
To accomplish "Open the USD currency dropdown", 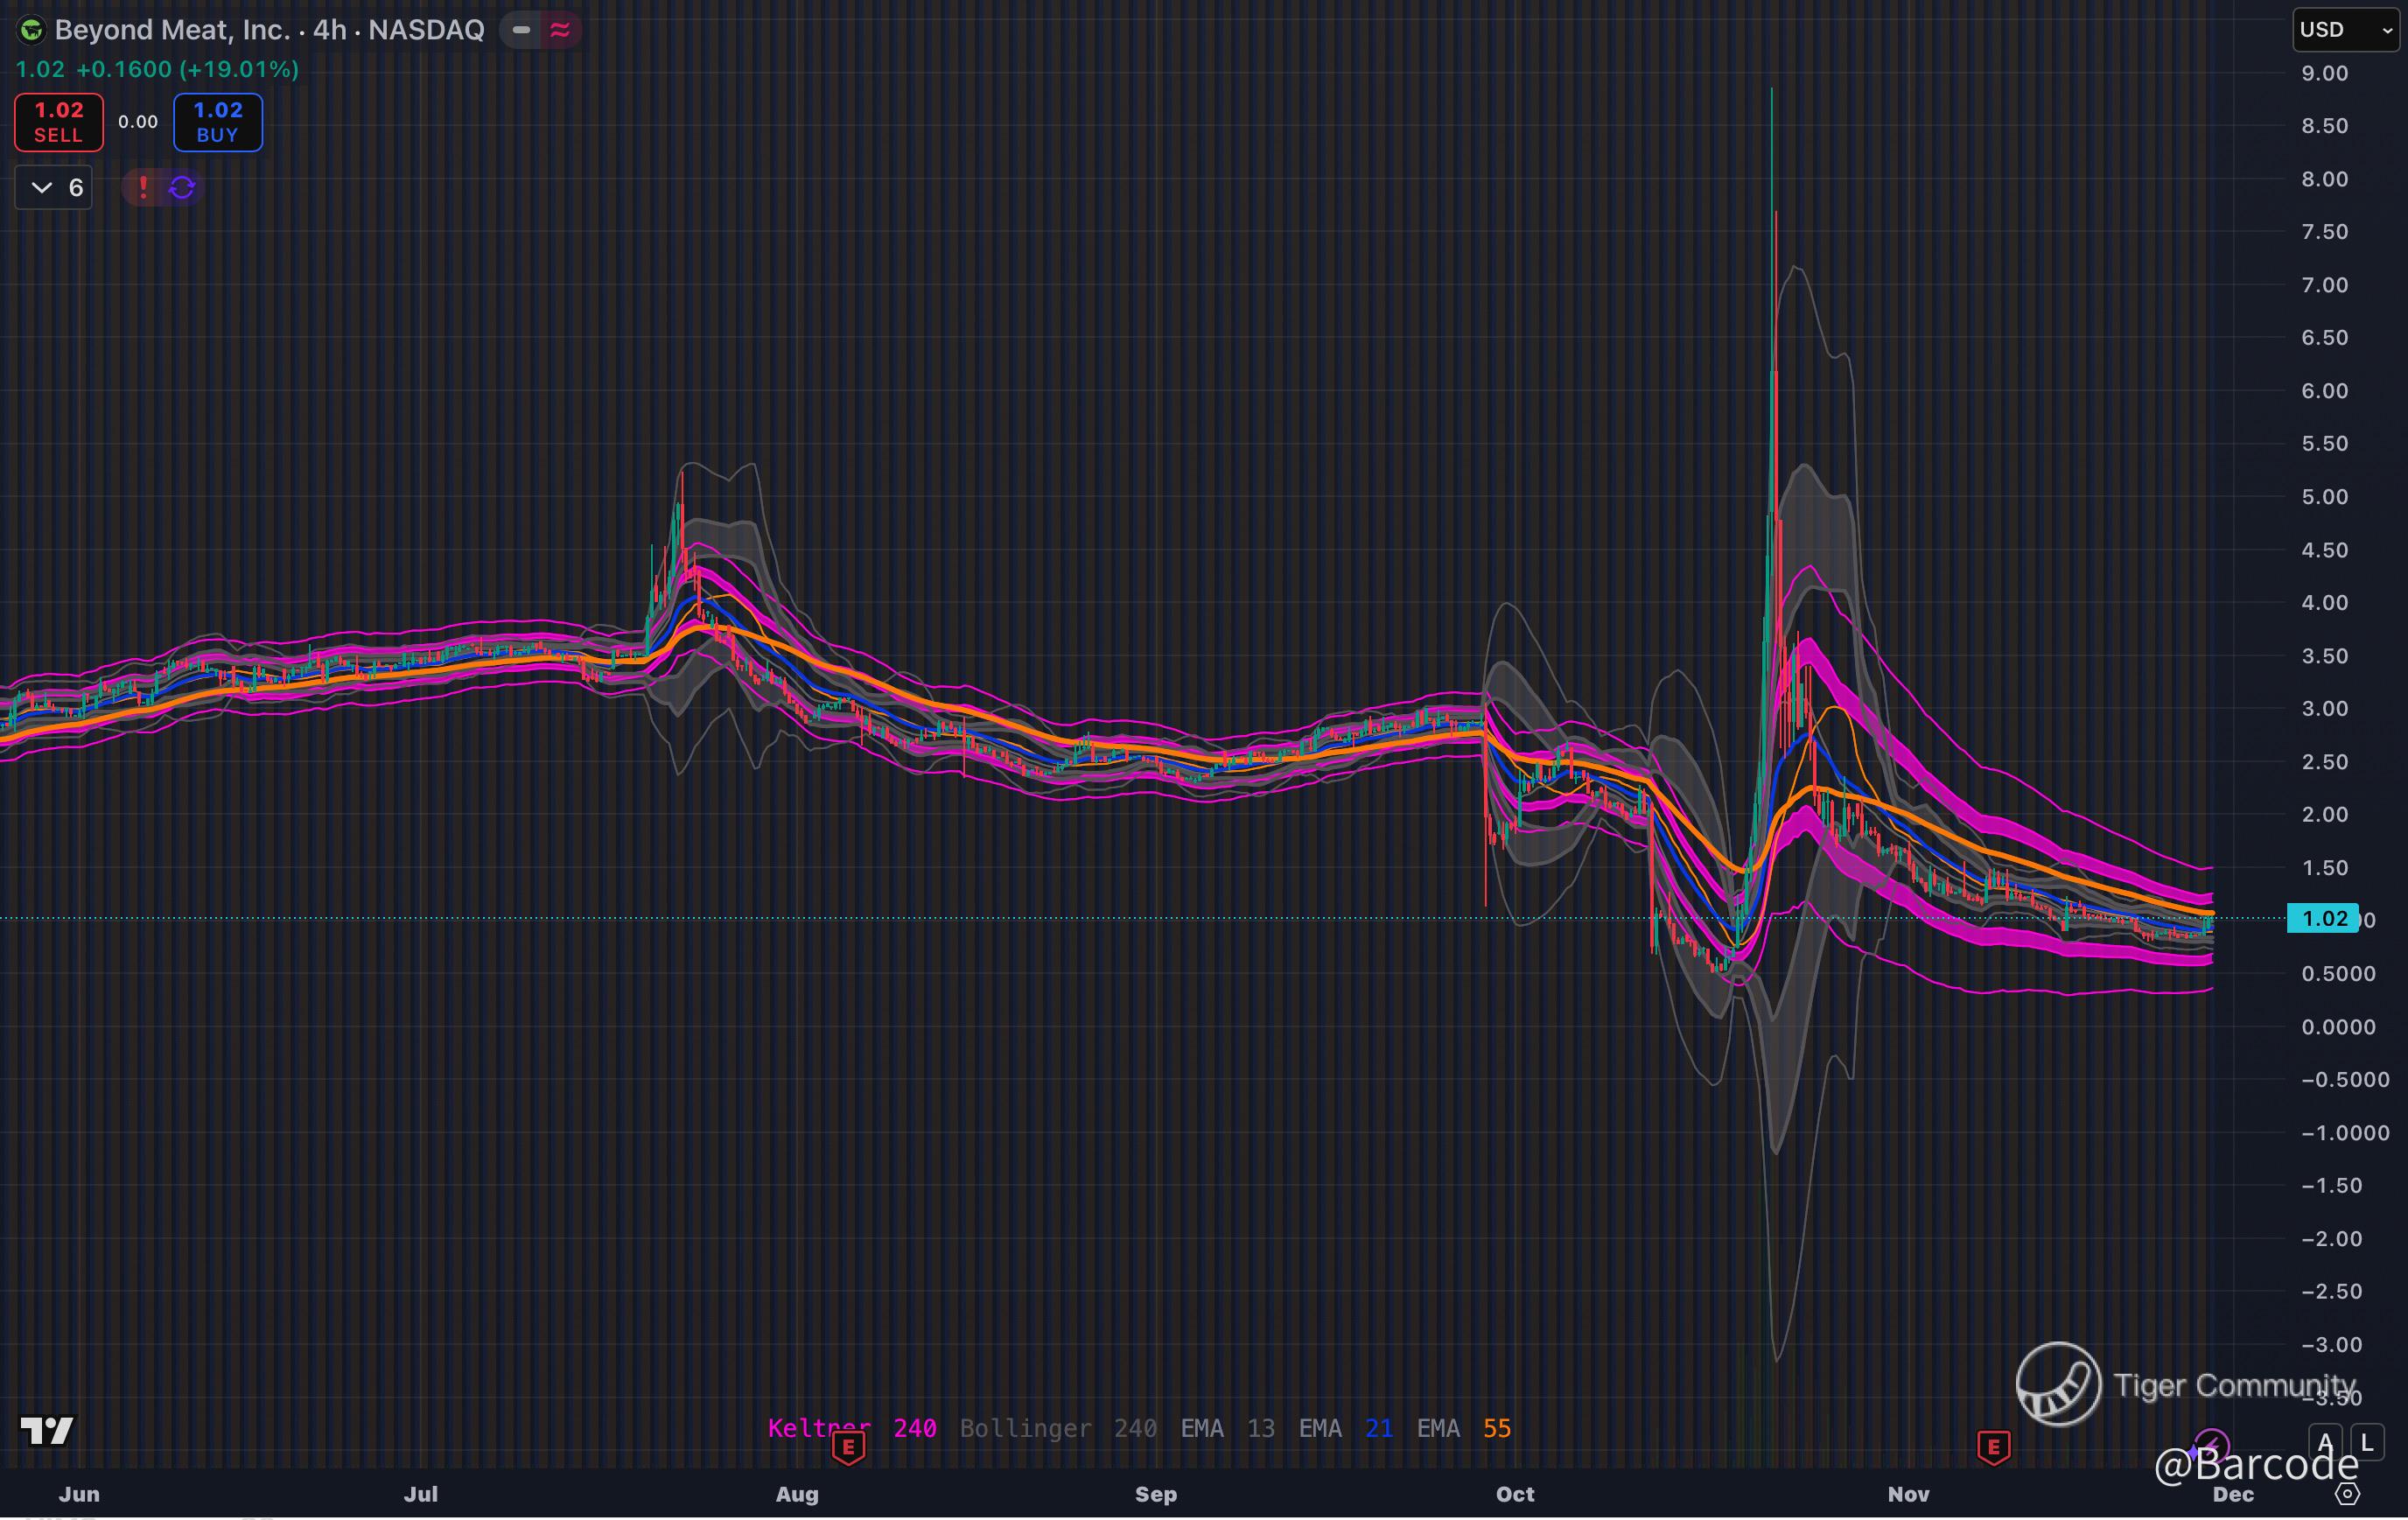I will pos(2344,30).
